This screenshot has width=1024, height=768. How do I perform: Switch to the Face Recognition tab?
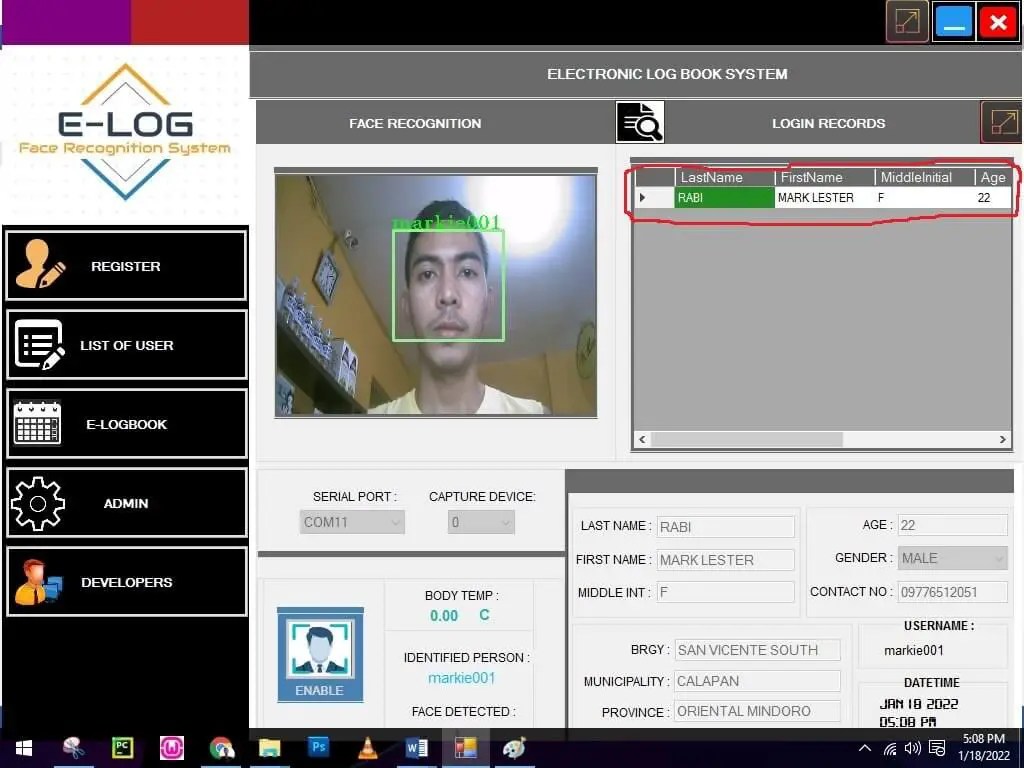click(415, 122)
